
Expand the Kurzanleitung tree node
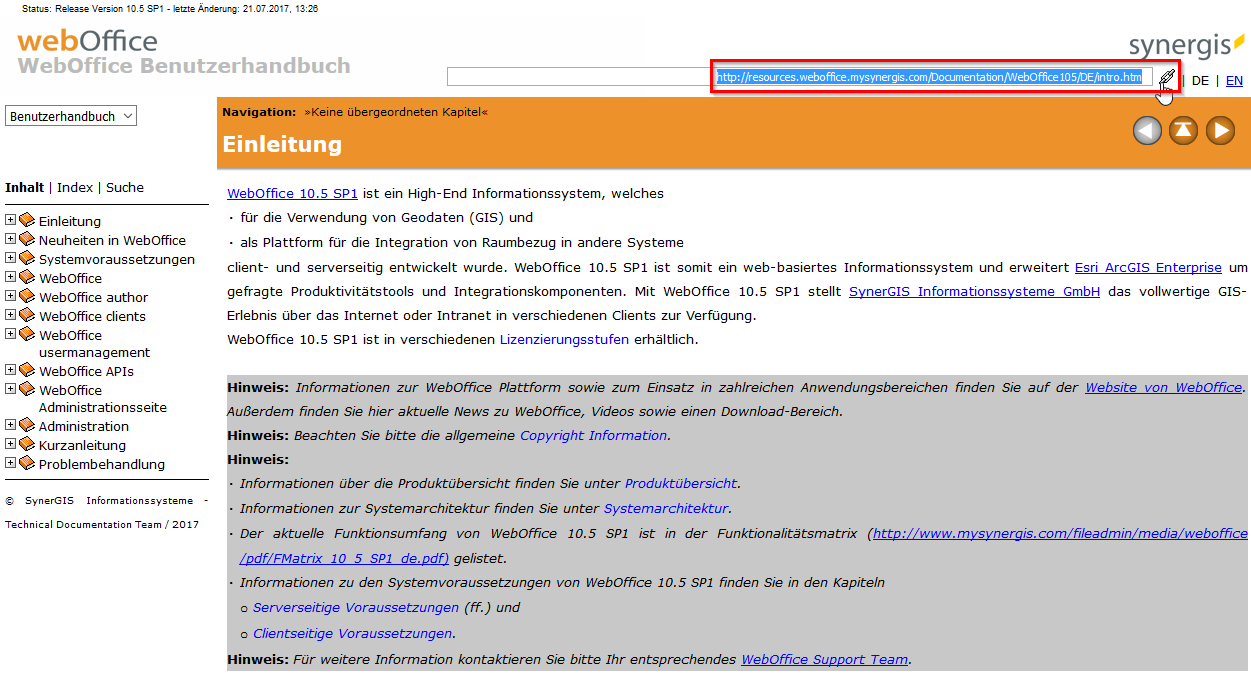click(10, 444)
